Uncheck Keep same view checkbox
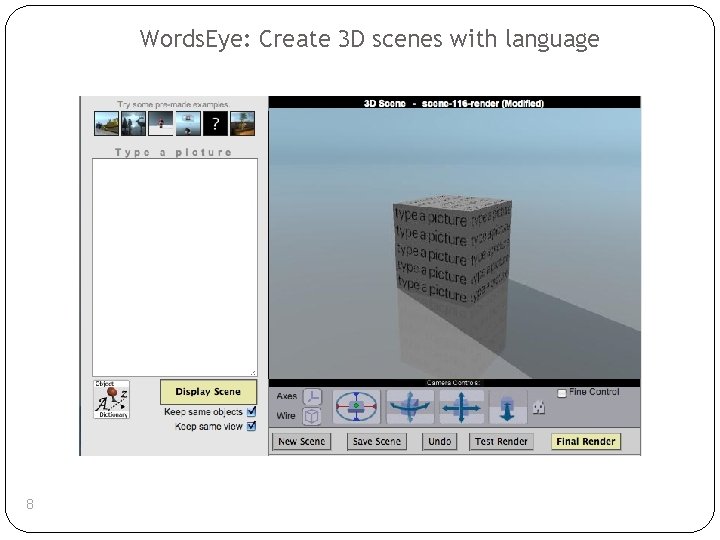720x540 pixels. (x=251, y=426)
